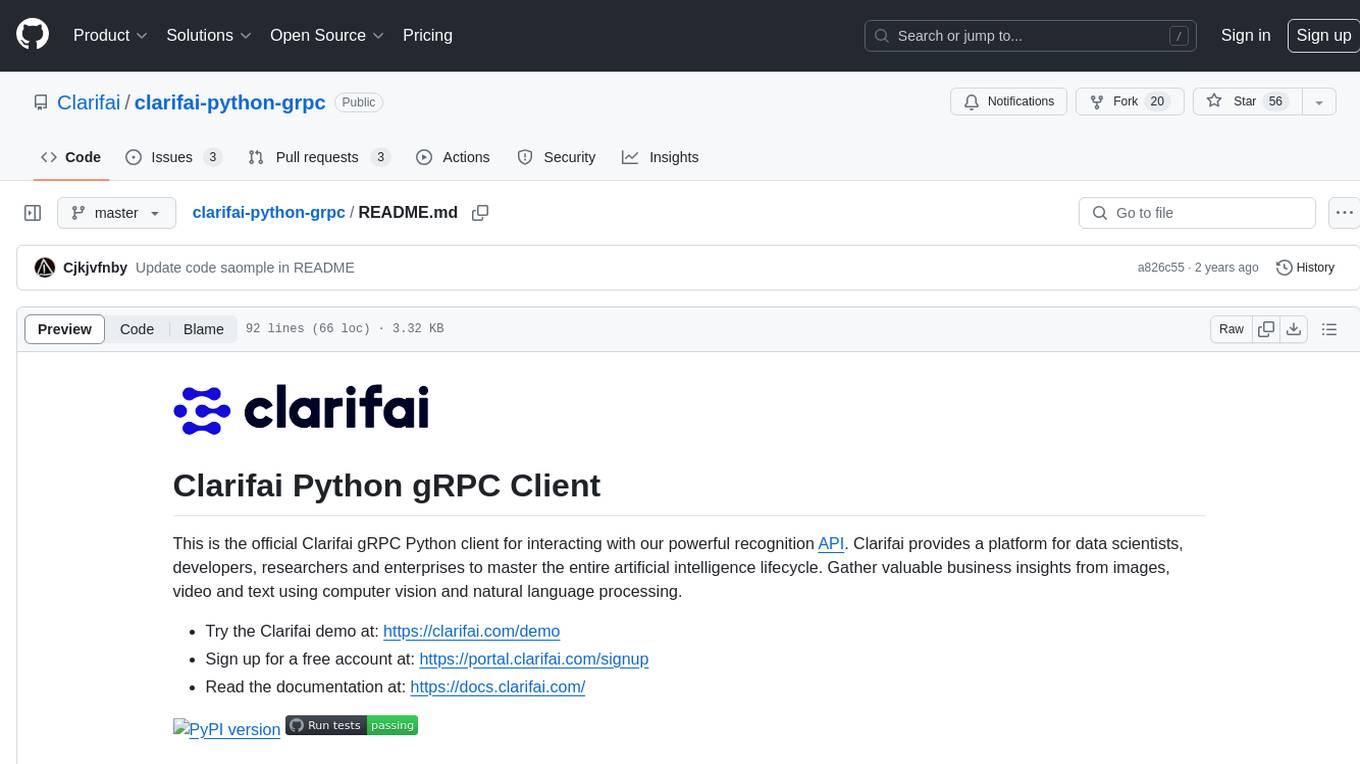Toggle the file tree side panel
The width and height of the screenshot is (1360, 764).
pyautogui.click(x=32, y=213)
